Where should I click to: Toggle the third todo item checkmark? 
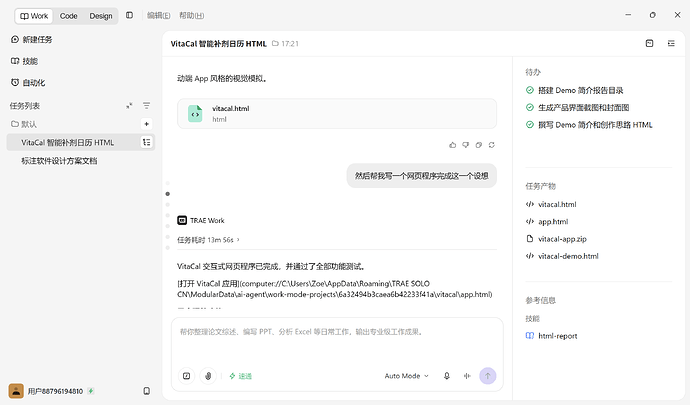pyautogui.click(x=530, y=125)
